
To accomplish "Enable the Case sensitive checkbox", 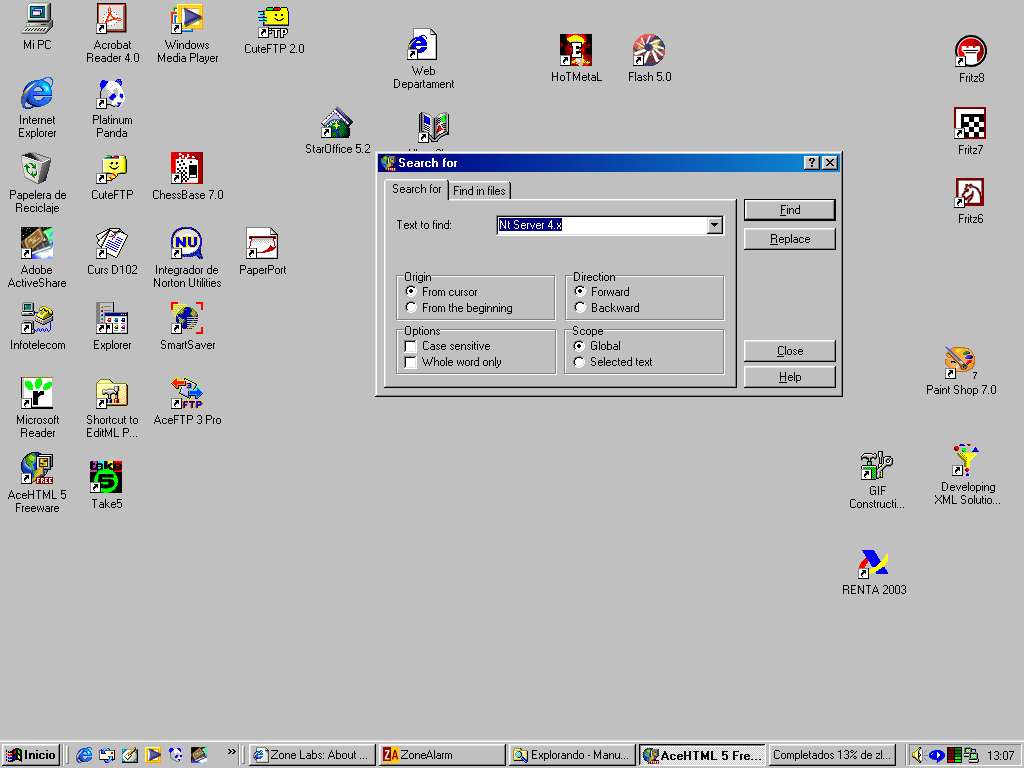I will coord(411,346).
